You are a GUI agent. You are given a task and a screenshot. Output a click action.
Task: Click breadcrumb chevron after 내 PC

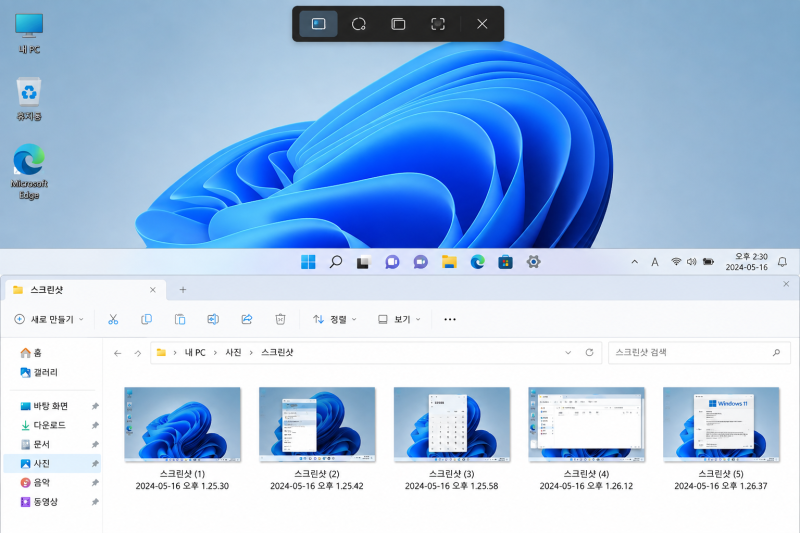[215, 352]
